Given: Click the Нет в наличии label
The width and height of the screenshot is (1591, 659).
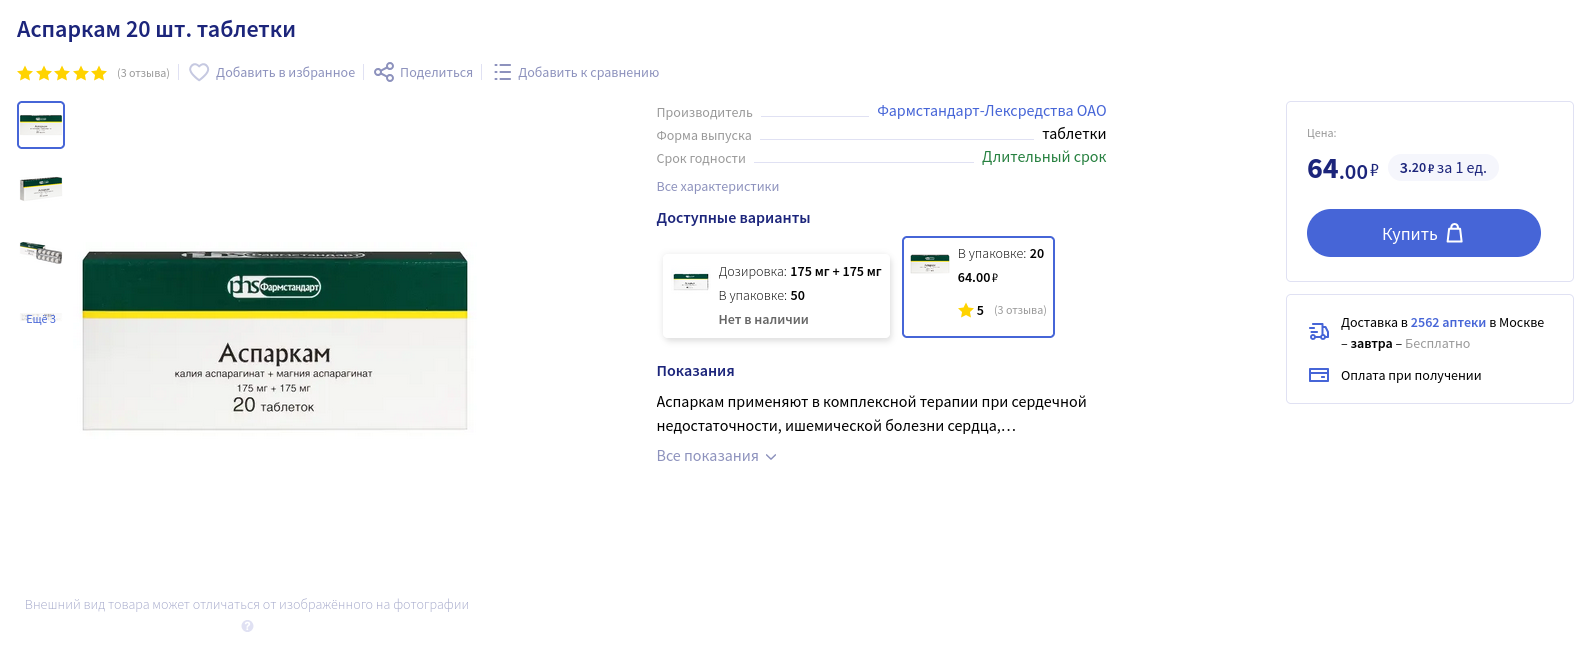Looking at the screenshot, I should (x=763, y=320).
